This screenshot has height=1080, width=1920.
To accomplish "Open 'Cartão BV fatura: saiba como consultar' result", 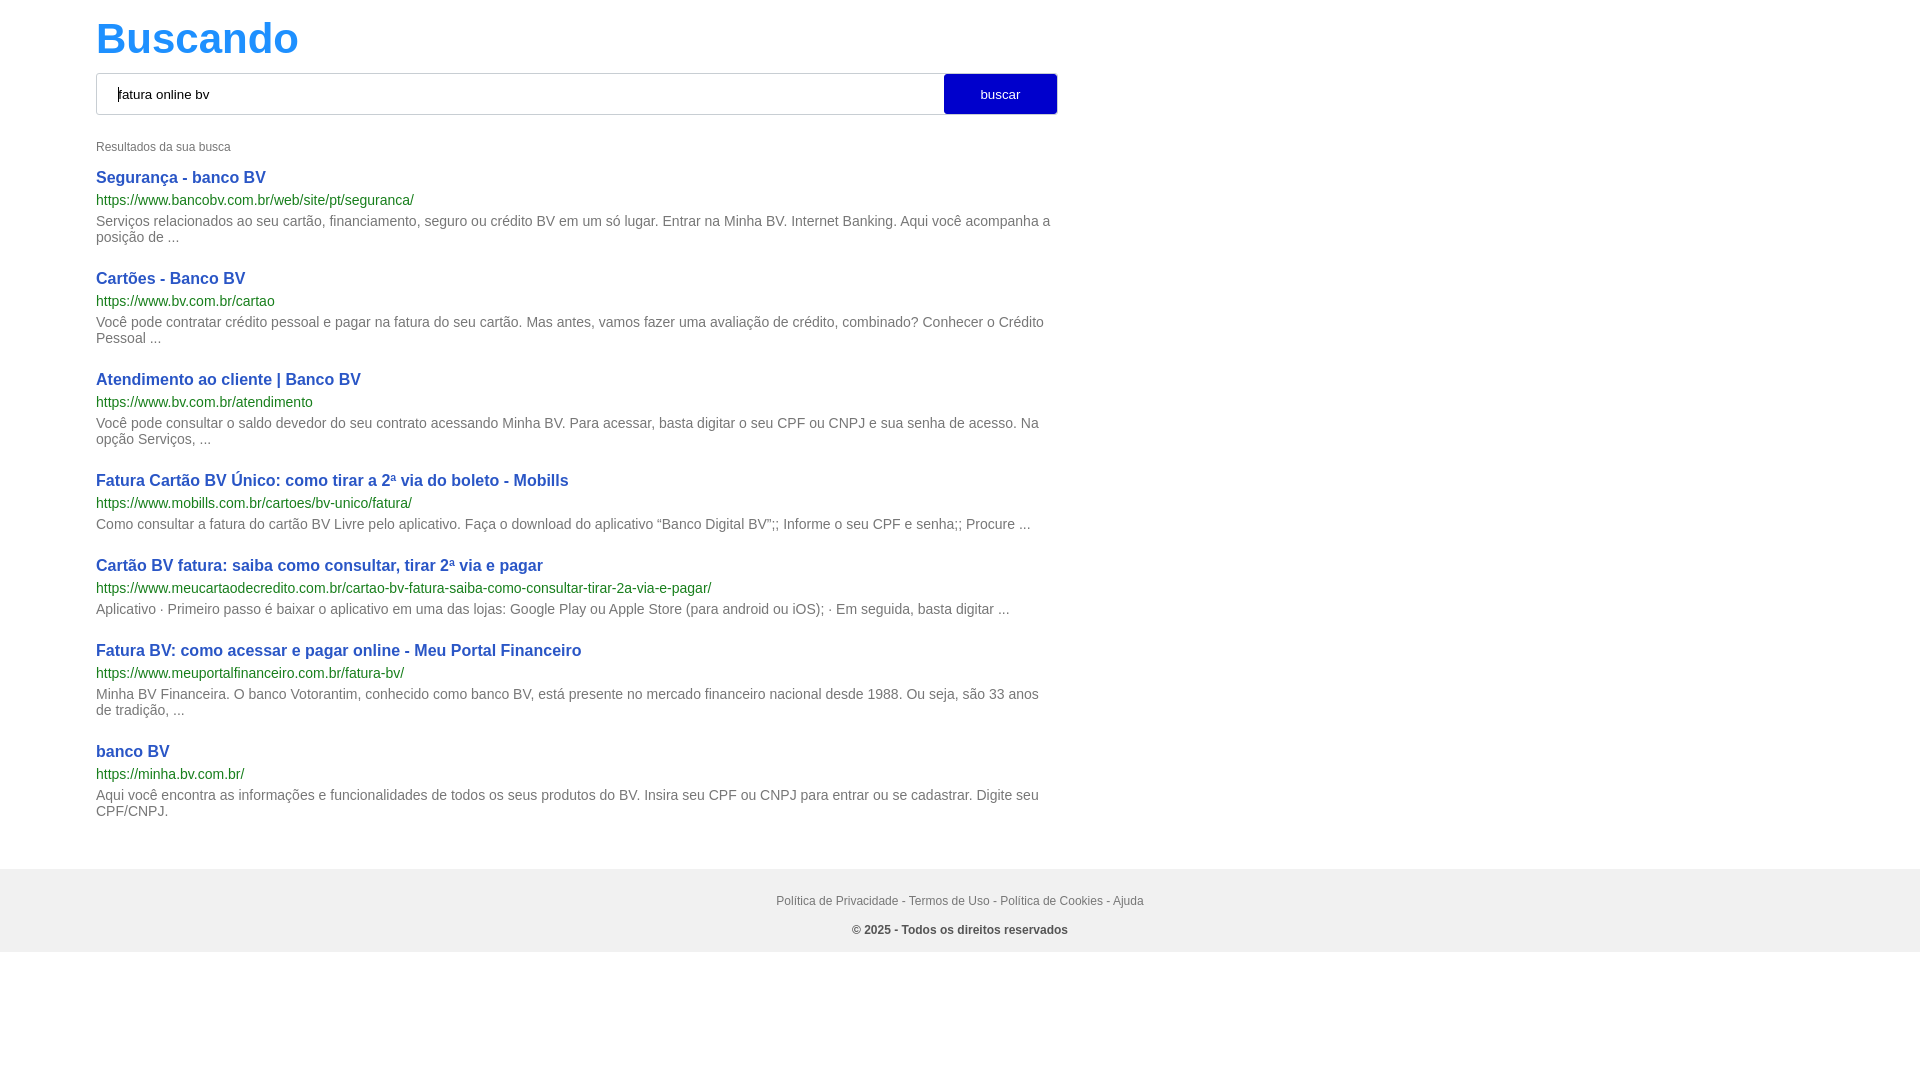I will (319, 566).
